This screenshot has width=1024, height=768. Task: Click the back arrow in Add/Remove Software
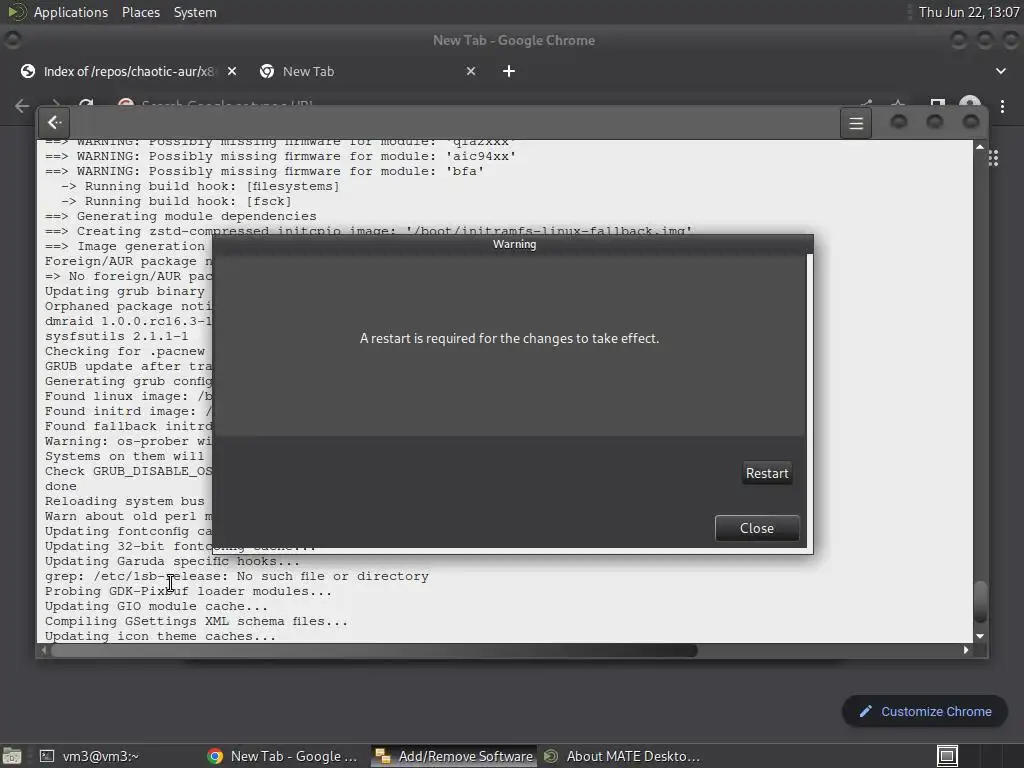point(55,122)
